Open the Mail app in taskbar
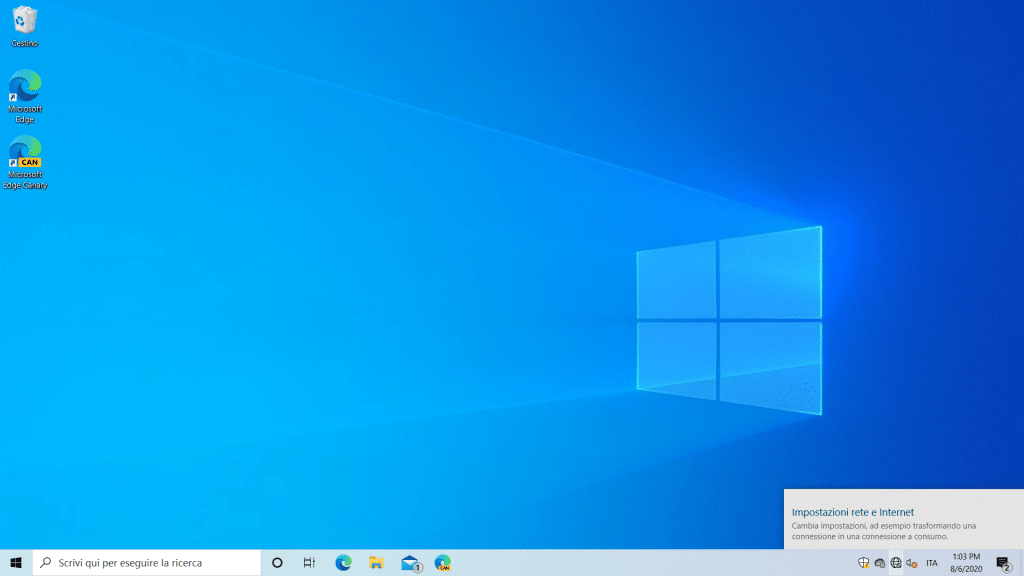This screenshot has width=1024, height=576. tap(409, 563)
